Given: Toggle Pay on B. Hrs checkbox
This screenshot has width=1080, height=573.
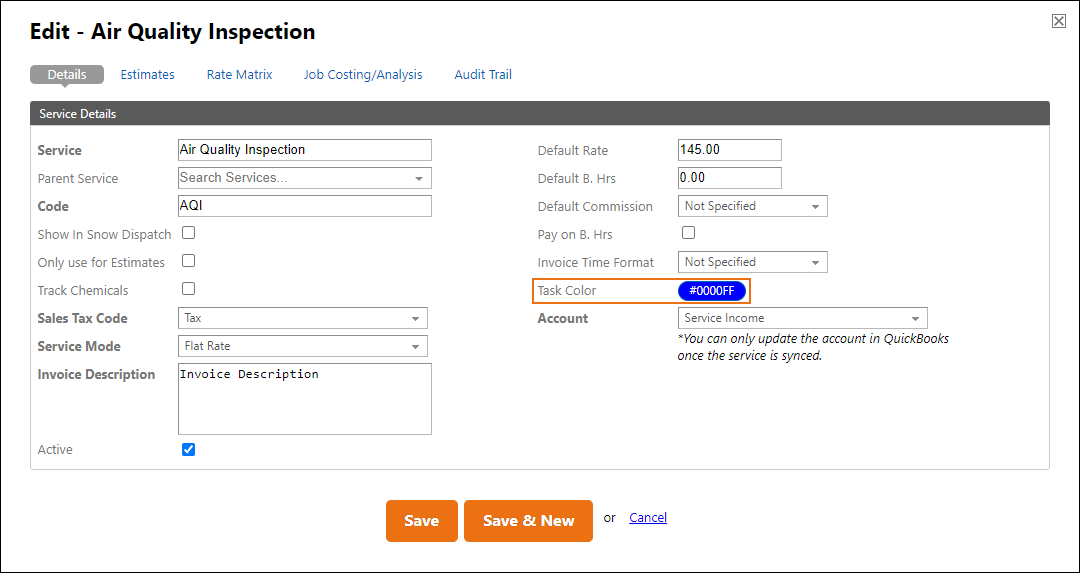Looking at the screenshot, I should 688,233.
